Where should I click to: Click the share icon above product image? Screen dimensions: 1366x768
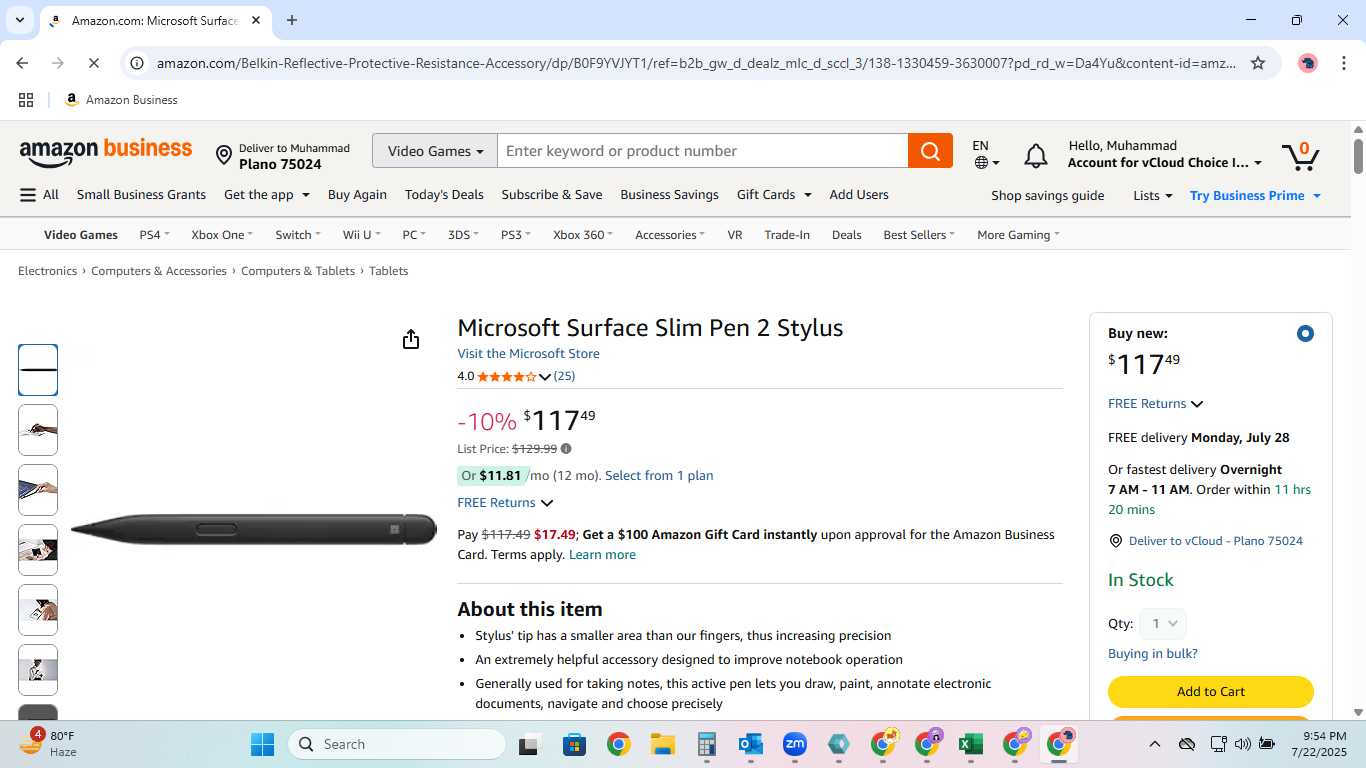411,340
